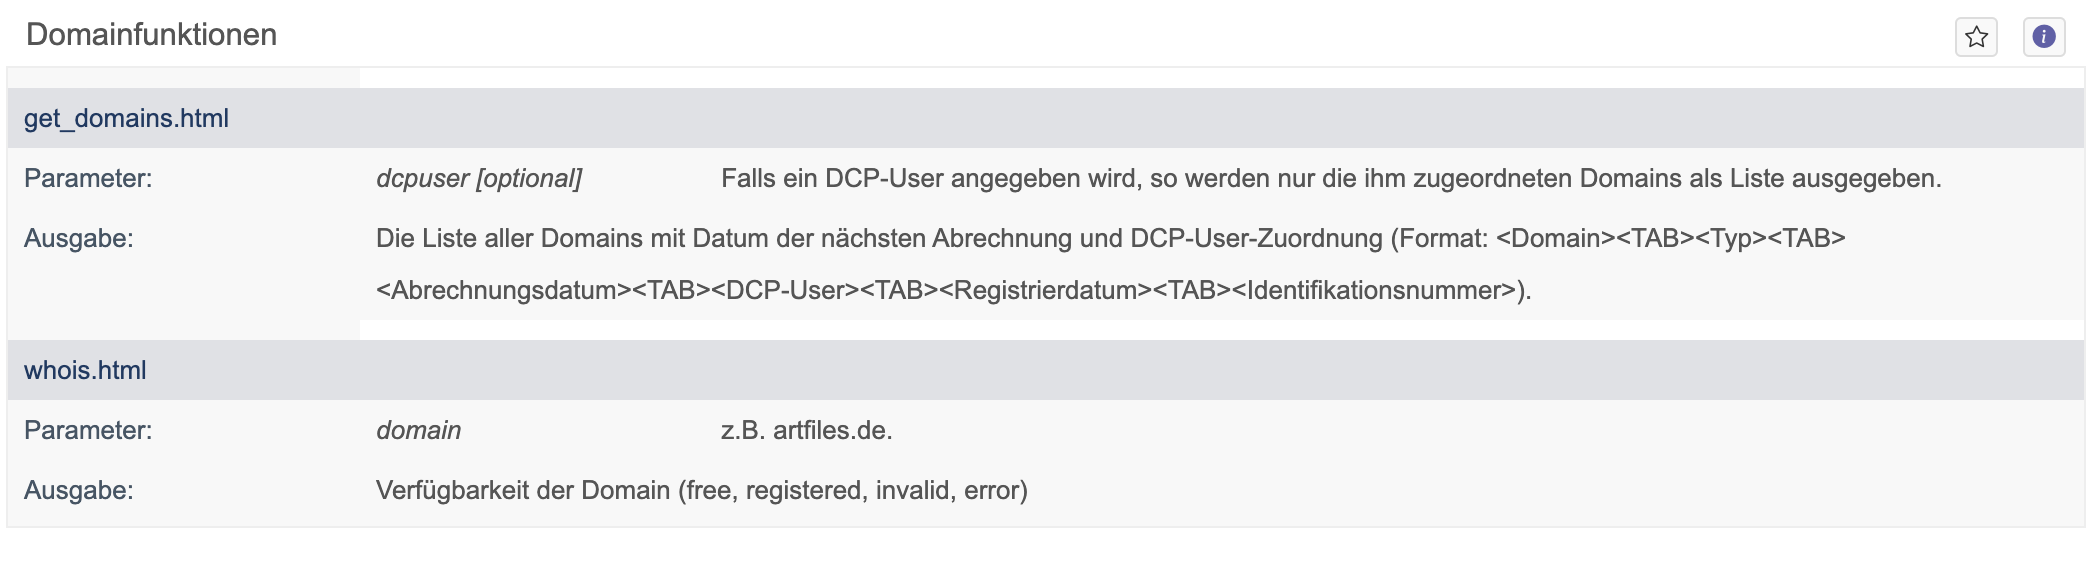This screenshot has height=566, width=2094.
Task: Click the Ausgabe label under whois.html
Action: 78,490
